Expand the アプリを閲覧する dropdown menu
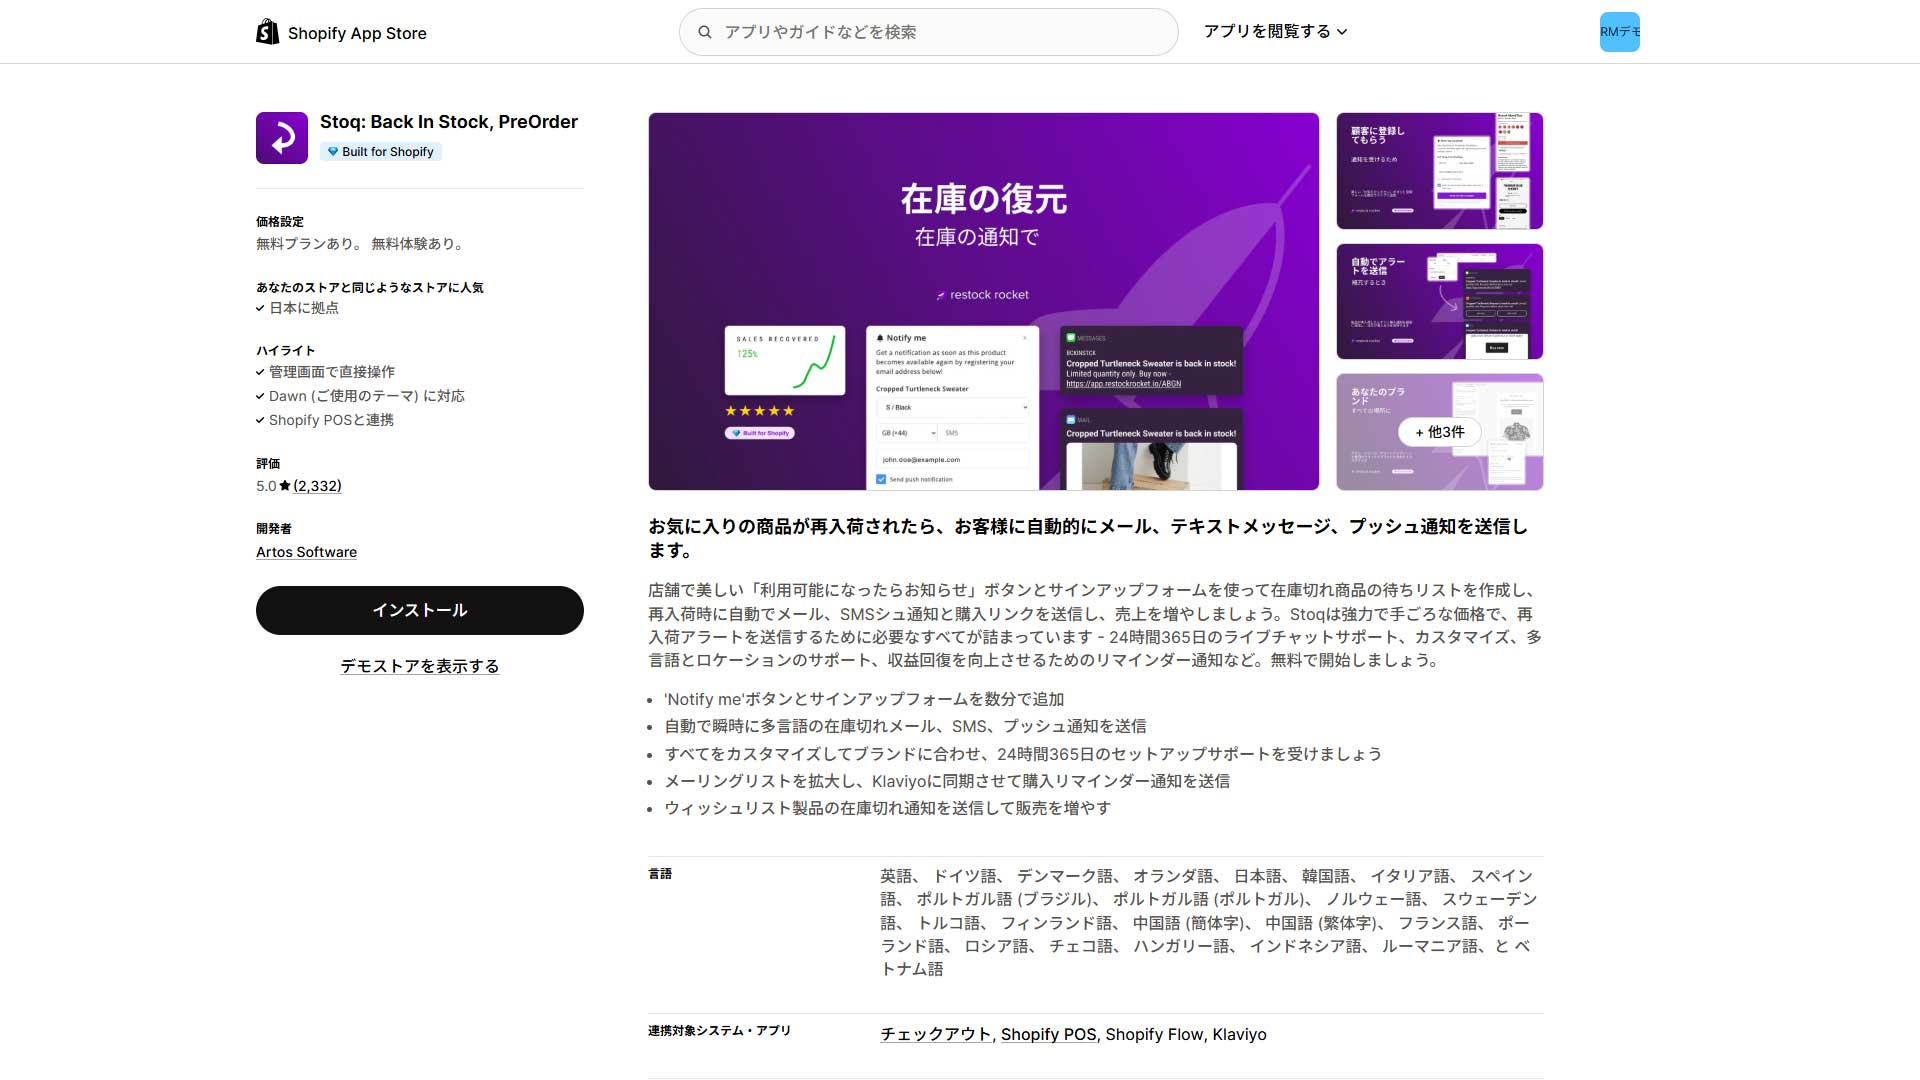The width and height of the screenshot is (1920, 1080). pos(1266,32)
